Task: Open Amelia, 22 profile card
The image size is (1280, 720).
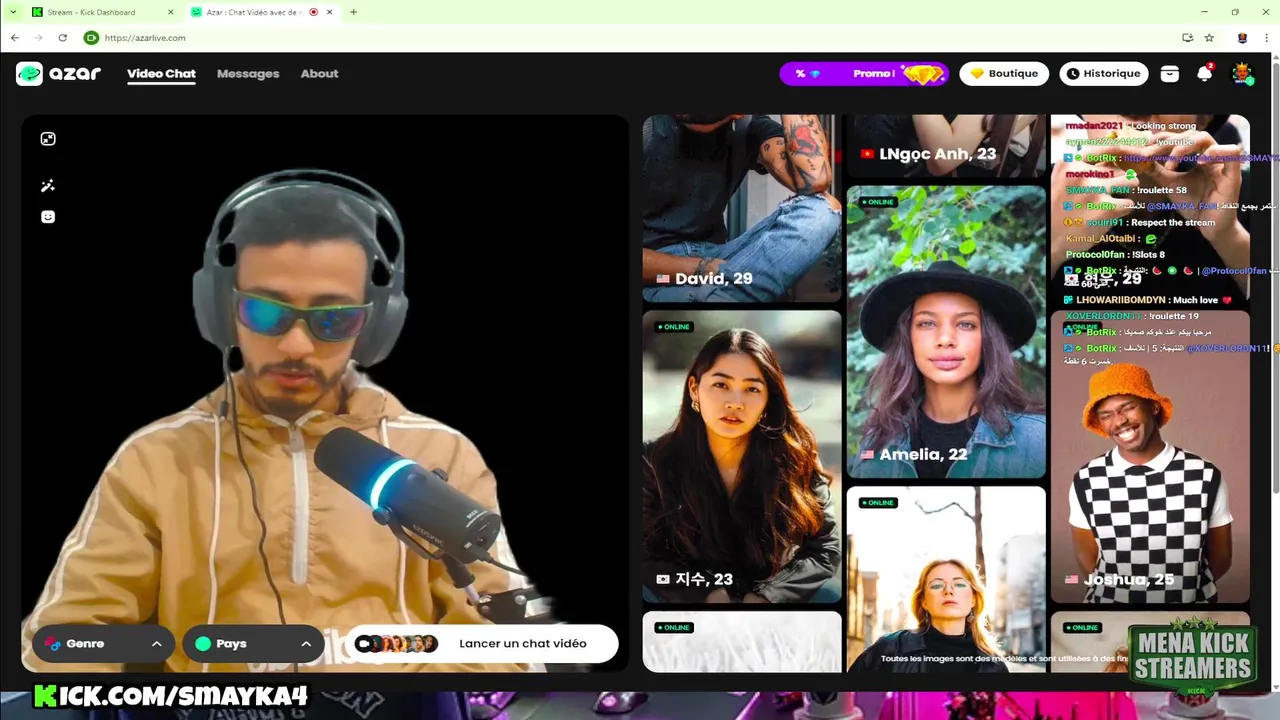Action: (x=946, y=332)
